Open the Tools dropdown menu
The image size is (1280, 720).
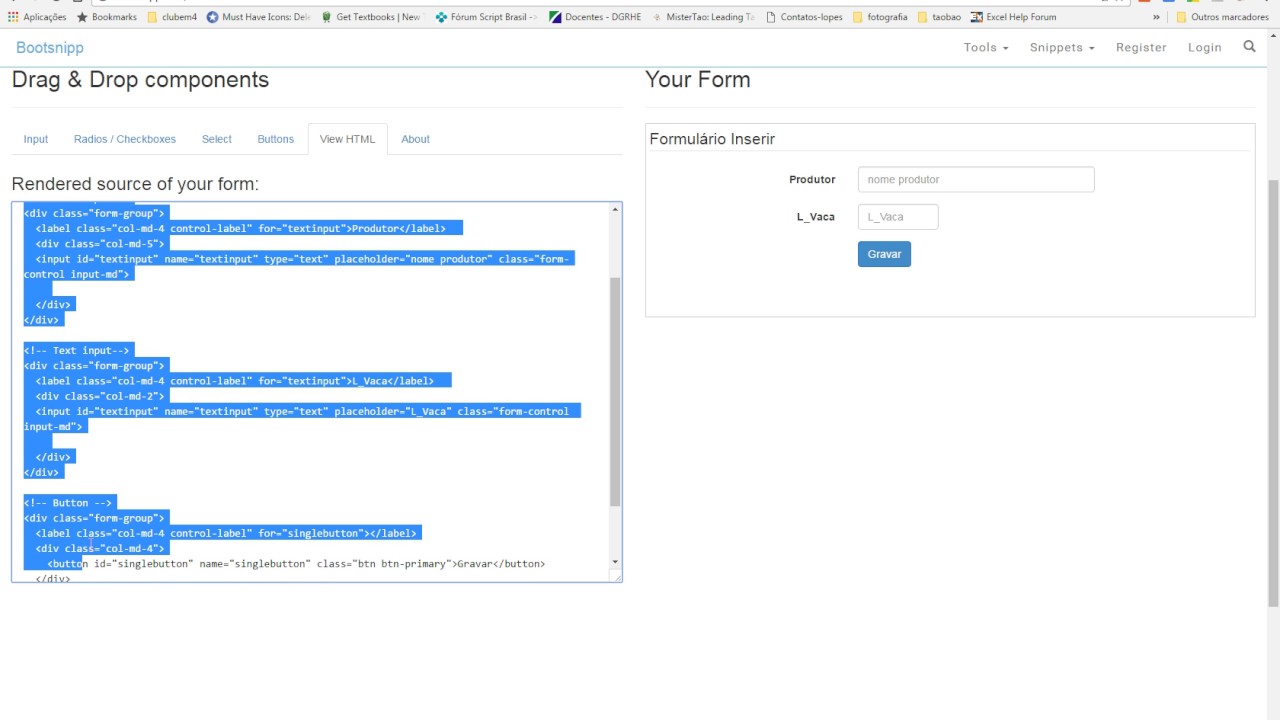[x=986, y=47]
